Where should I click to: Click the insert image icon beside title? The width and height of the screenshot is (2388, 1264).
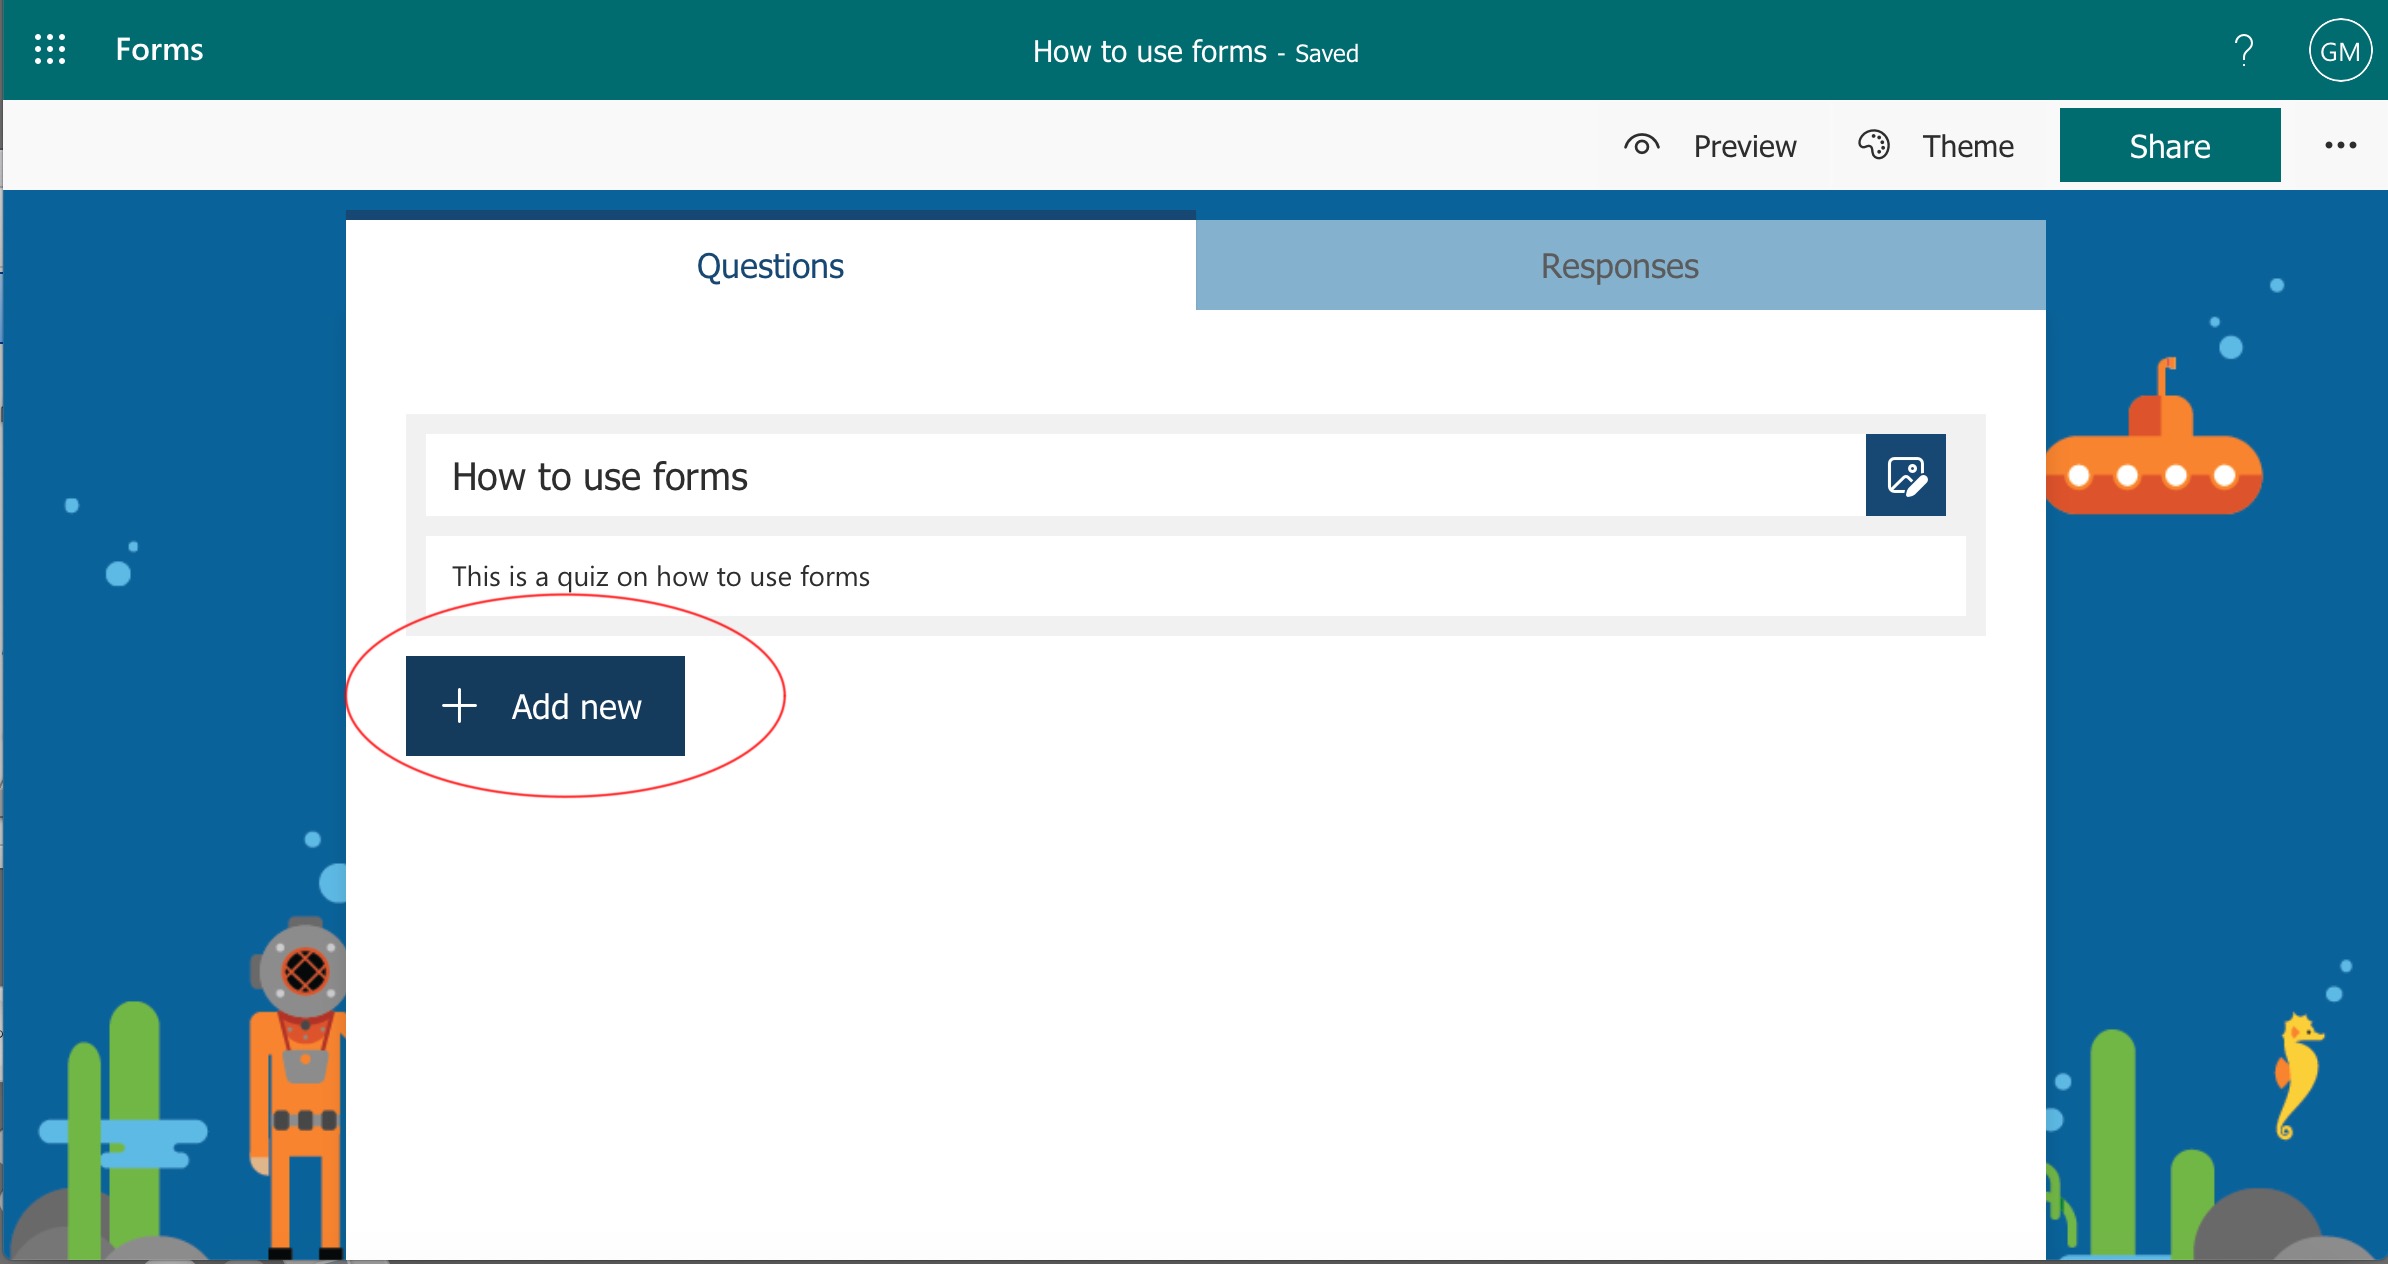pyautogui.click(x=1905, y=476)
